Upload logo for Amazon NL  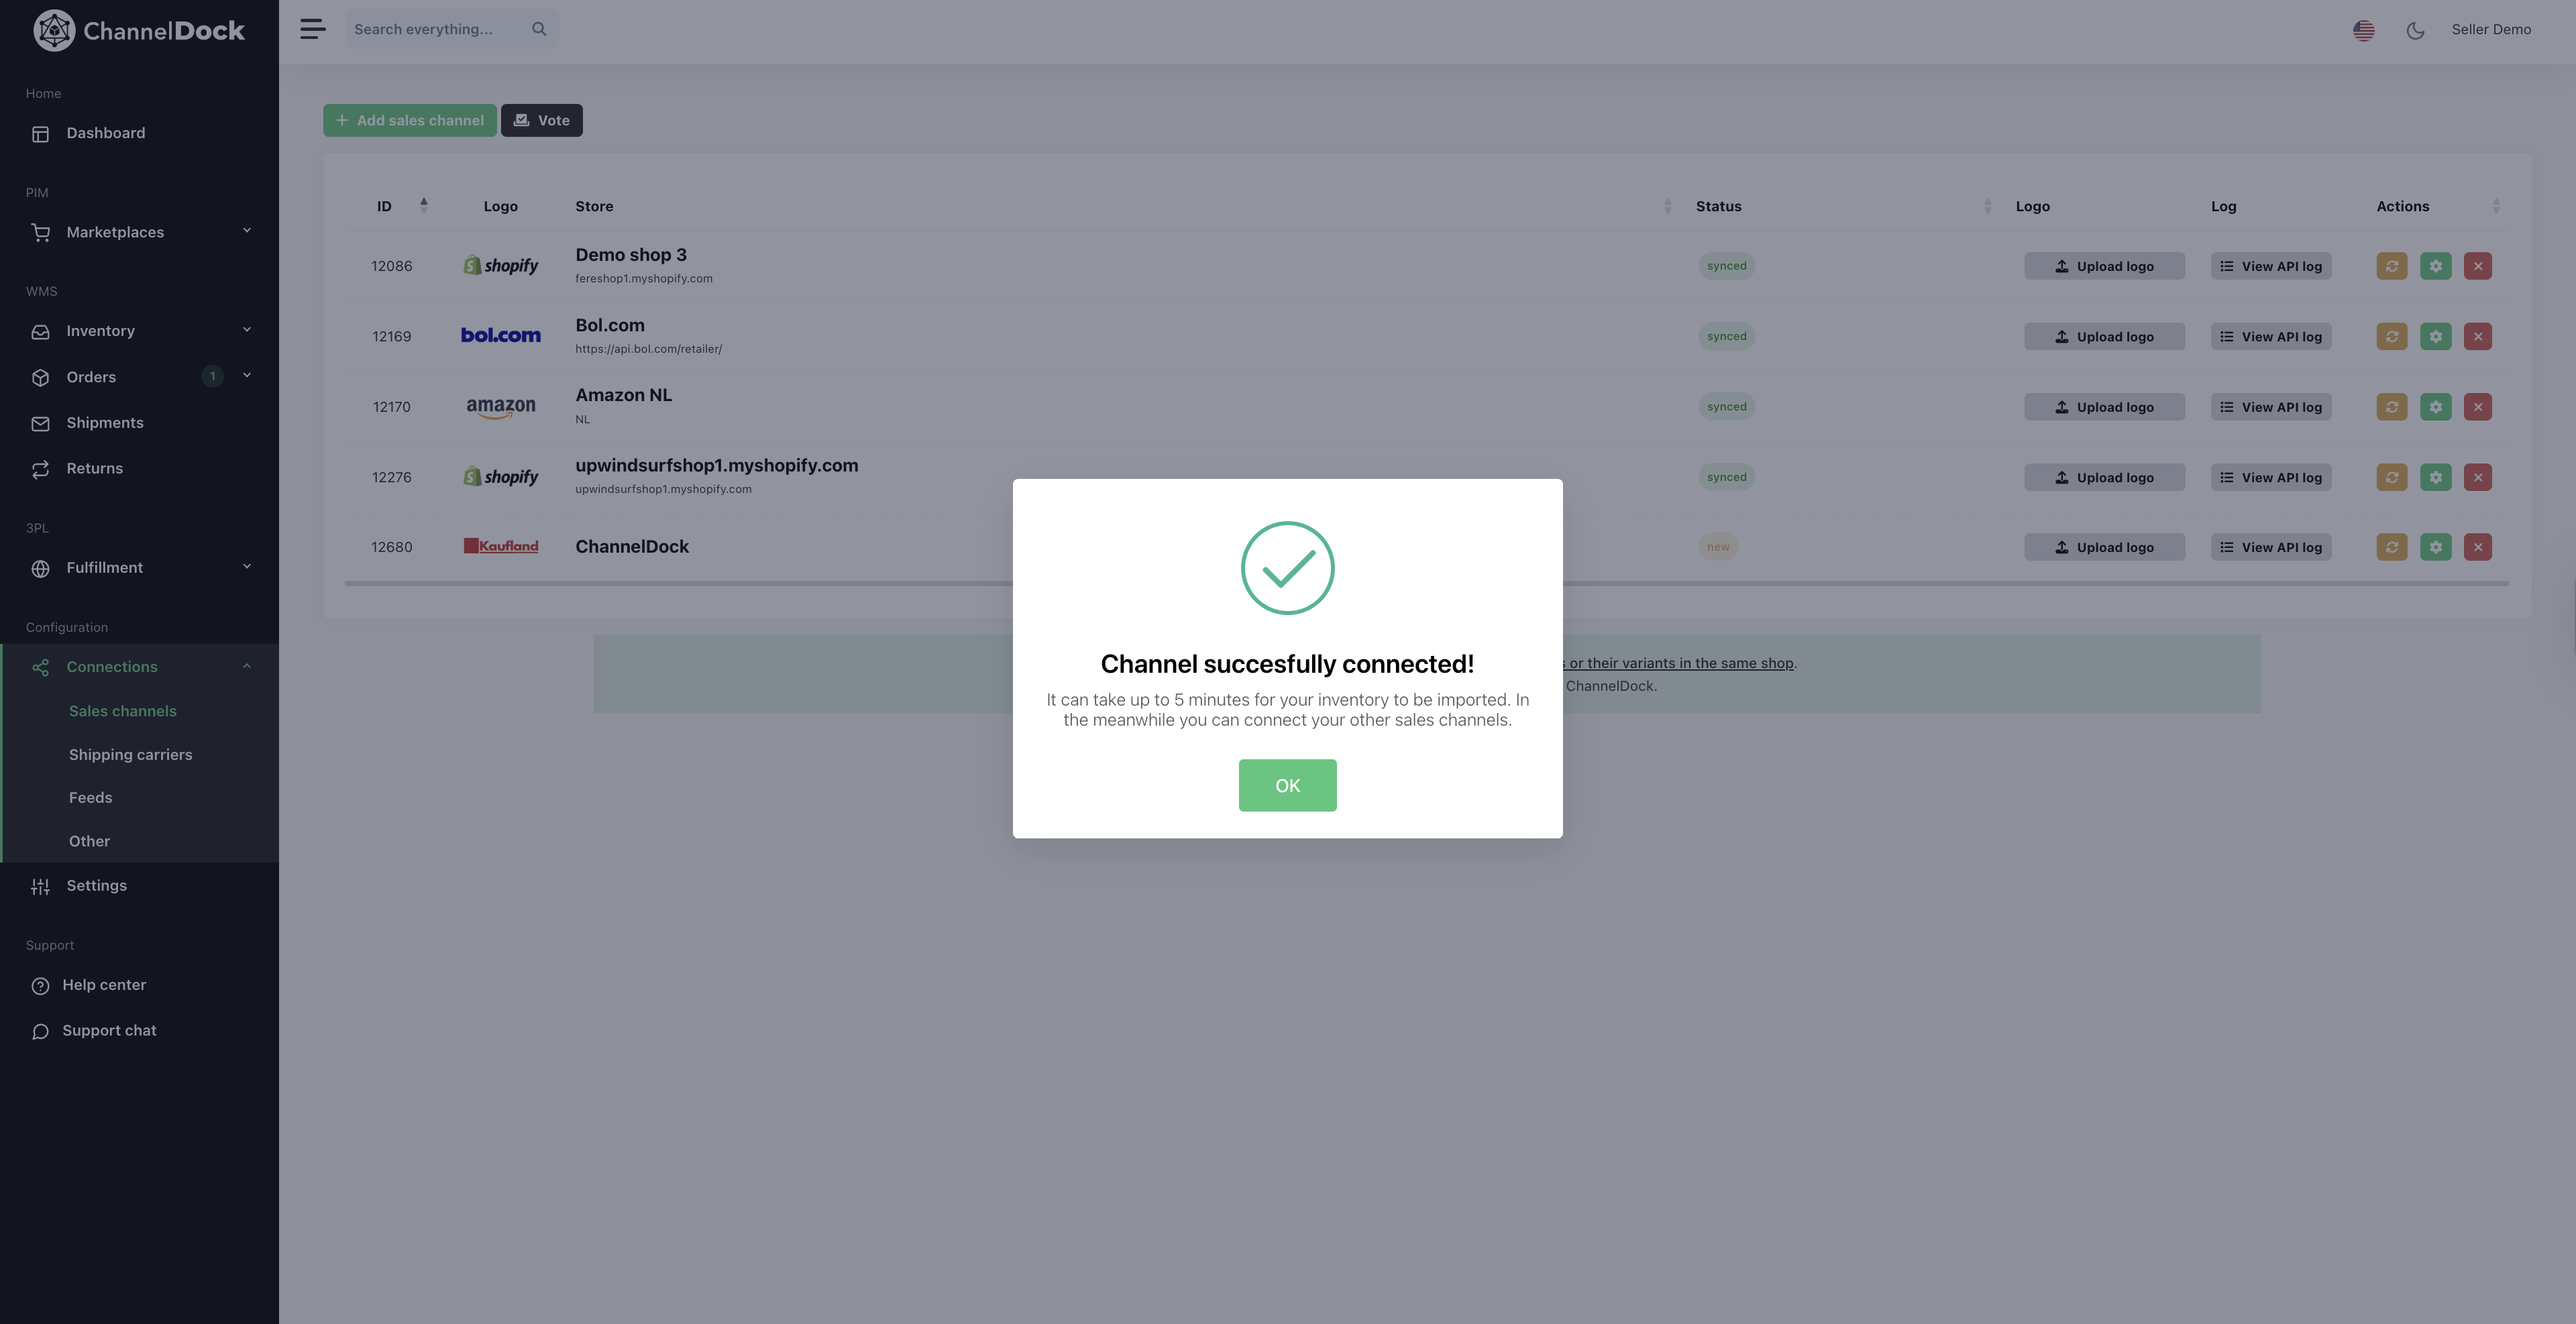coord(2104,407)
